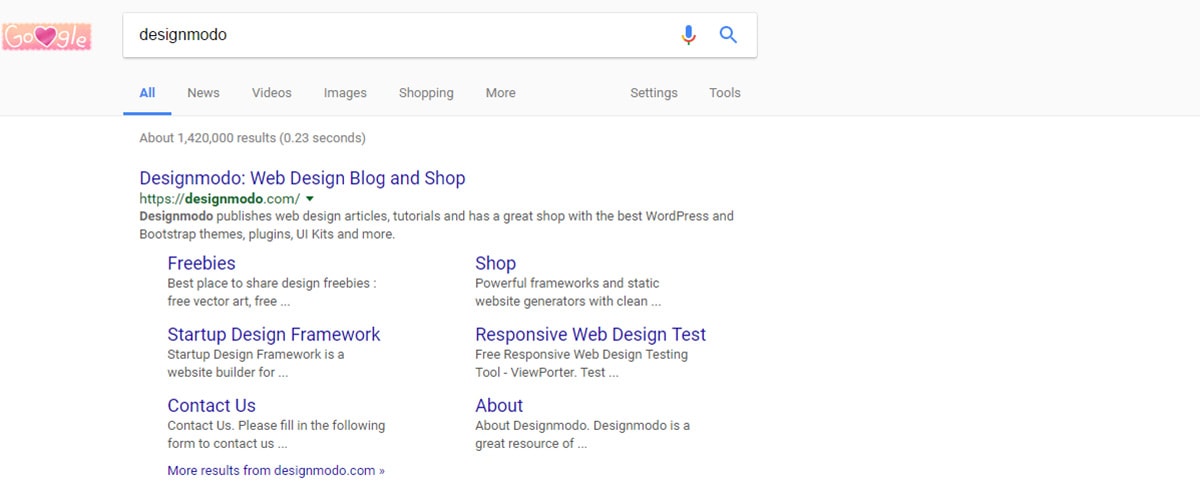Switch to the Images tab
Viewport: 1200px width, 503px height.
(x=345, y=93)
